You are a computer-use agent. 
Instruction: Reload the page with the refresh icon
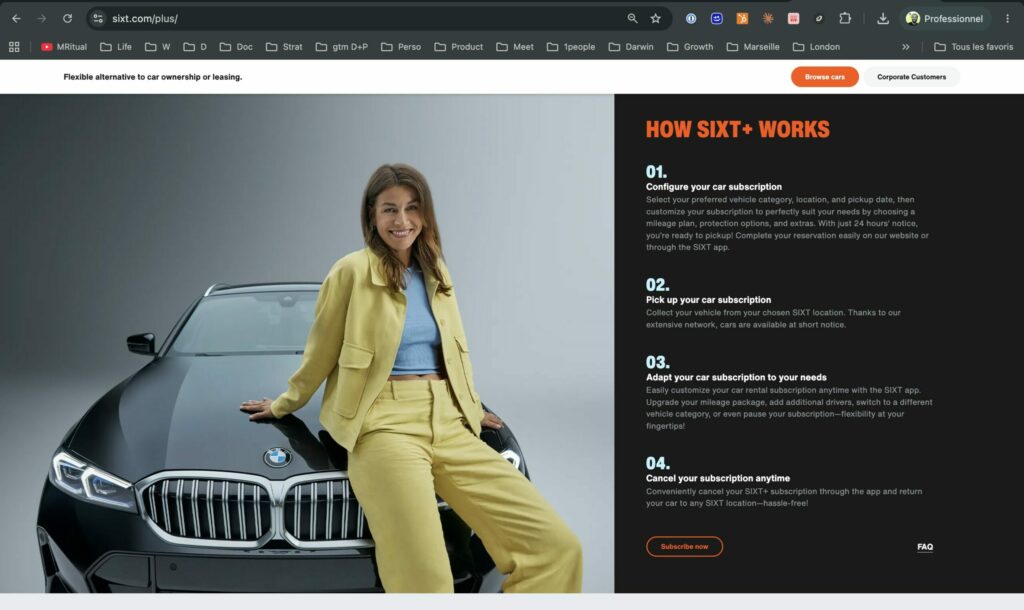point(67,18)
